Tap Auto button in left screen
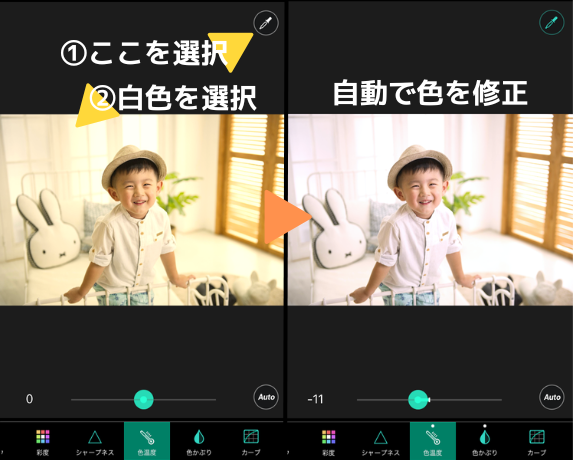The image size is (573, 460). pyautogui.click(x=266, y=397)
